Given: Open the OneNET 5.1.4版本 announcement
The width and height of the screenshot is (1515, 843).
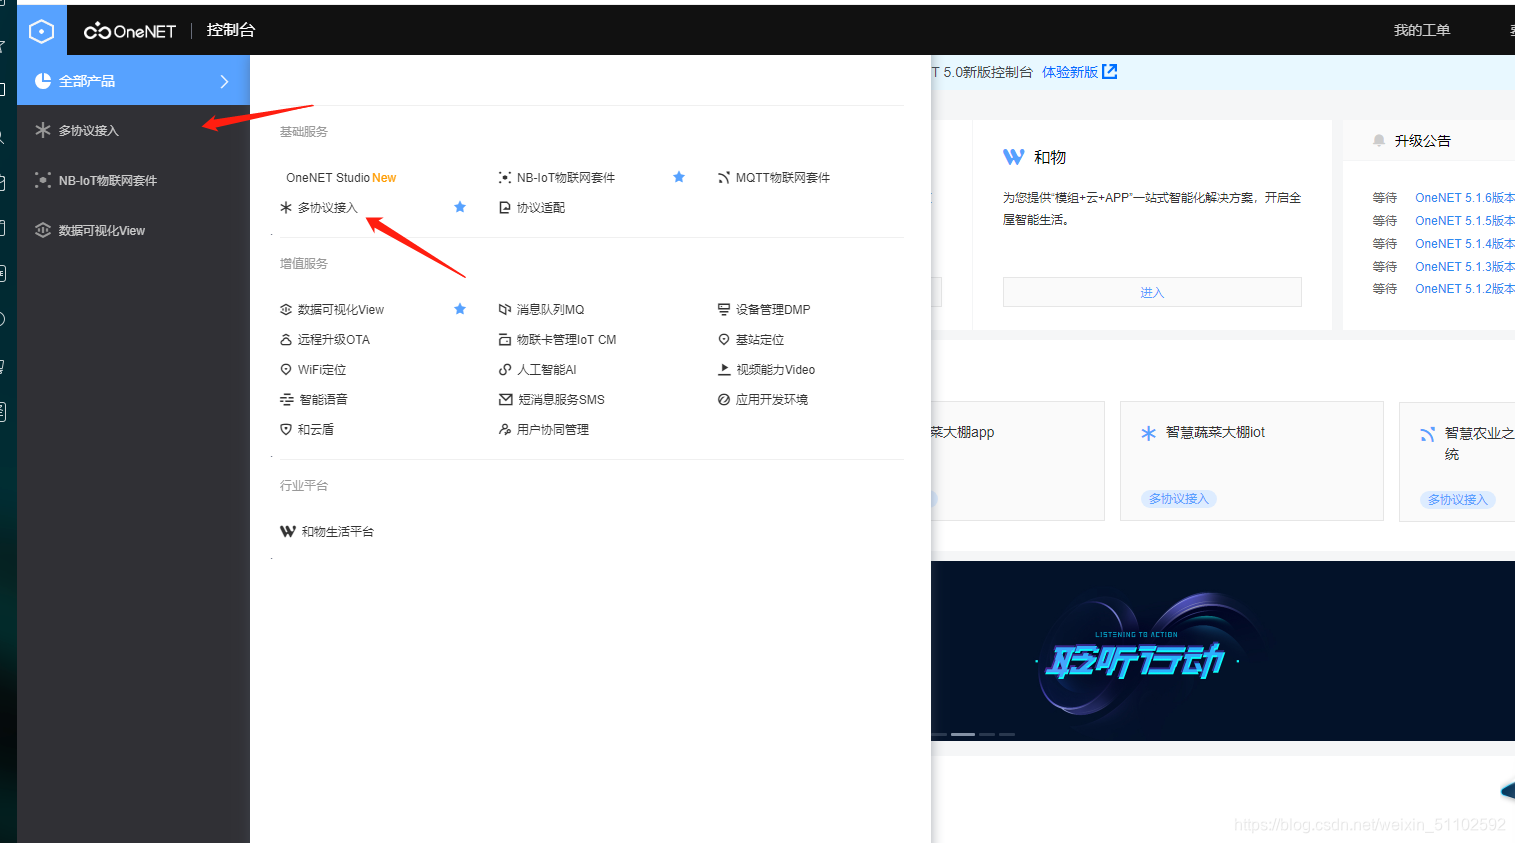Looking at the screenshot, I should coord(1465,244).
